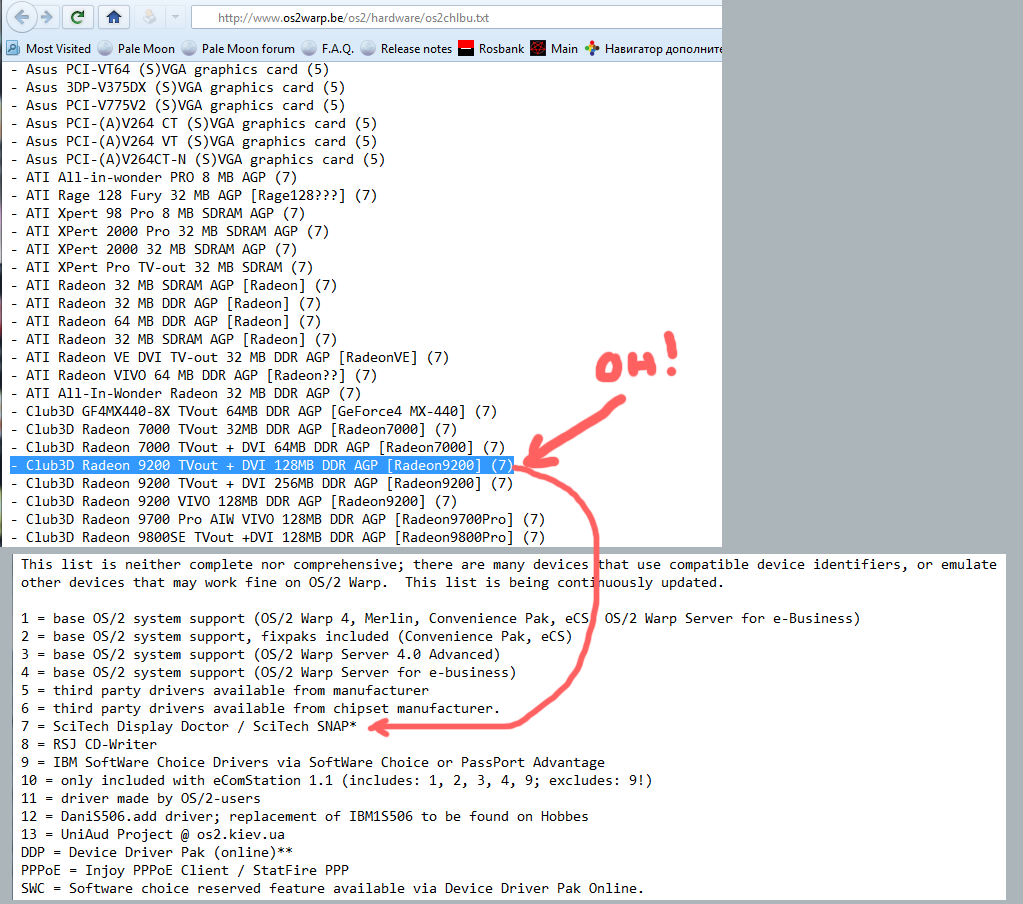Click line 'Asus PCI-(A)V264 CT (S)VGA graphics card'
The height and width of the screenshot is (904, 1023).
pyautogui.click(x=194, y=123)
